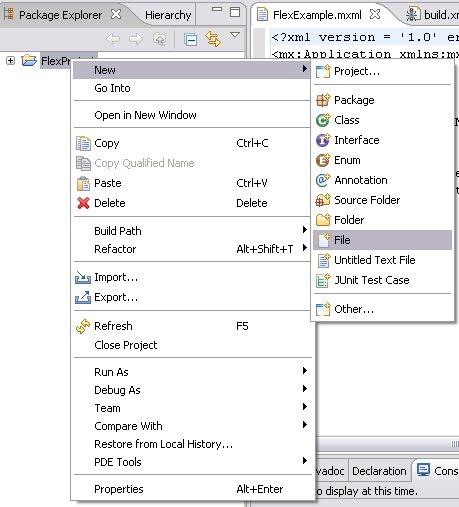Select the FlexExample.mxml editor tab

pos(317,15)
